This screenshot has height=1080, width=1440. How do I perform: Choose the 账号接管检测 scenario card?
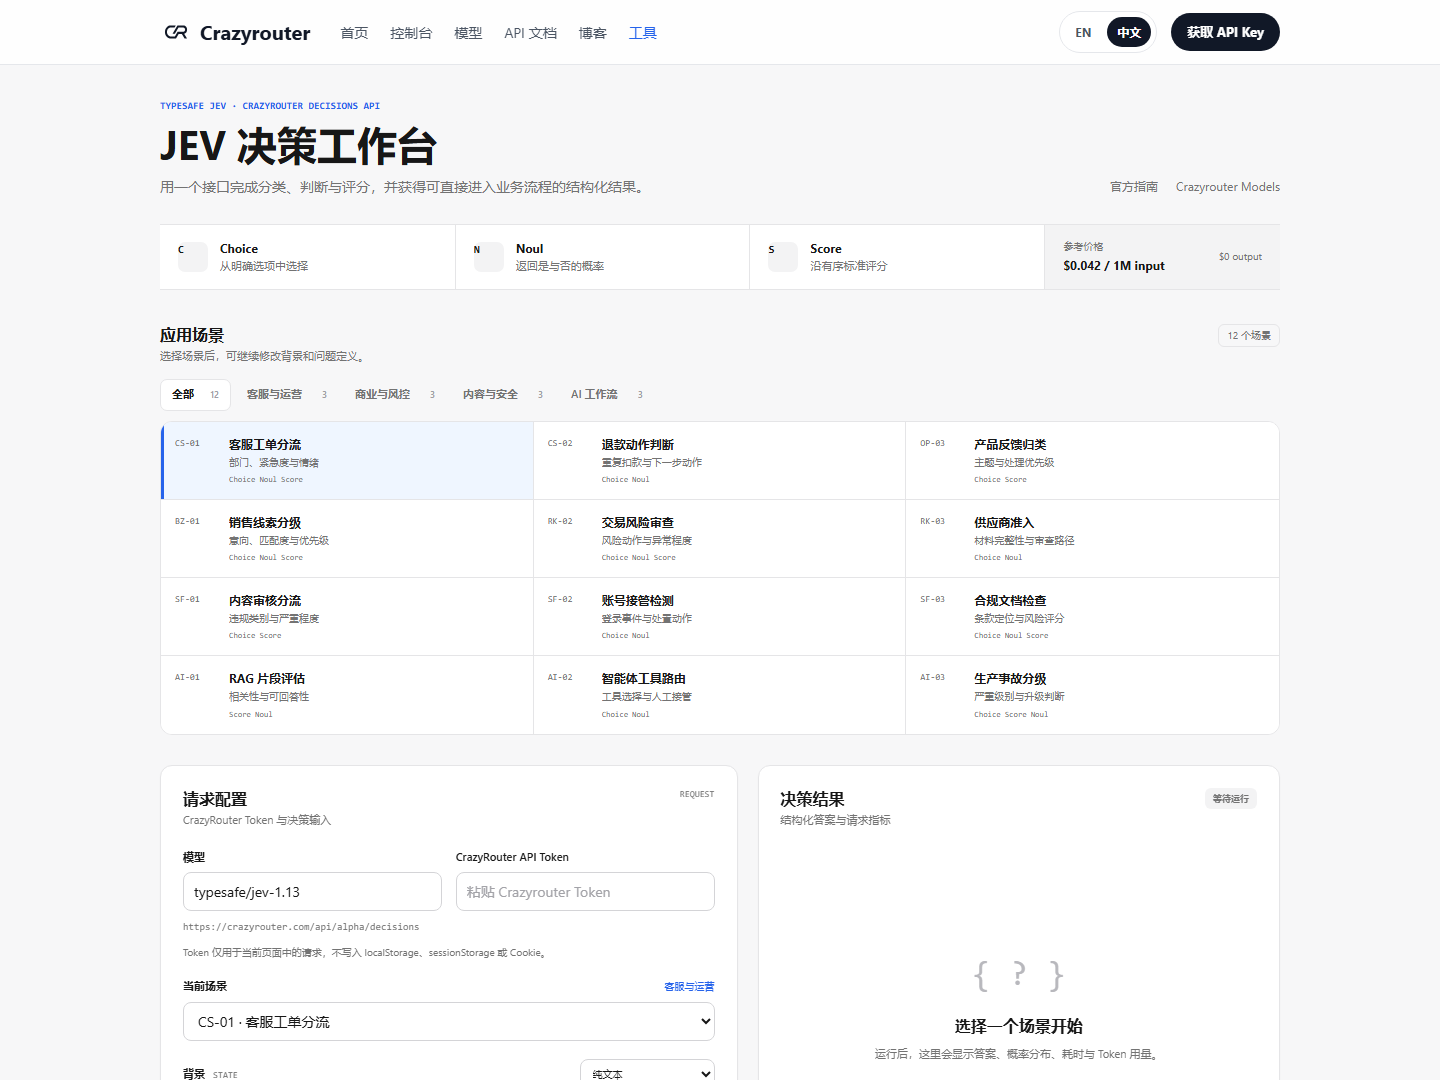coord(719,617)
